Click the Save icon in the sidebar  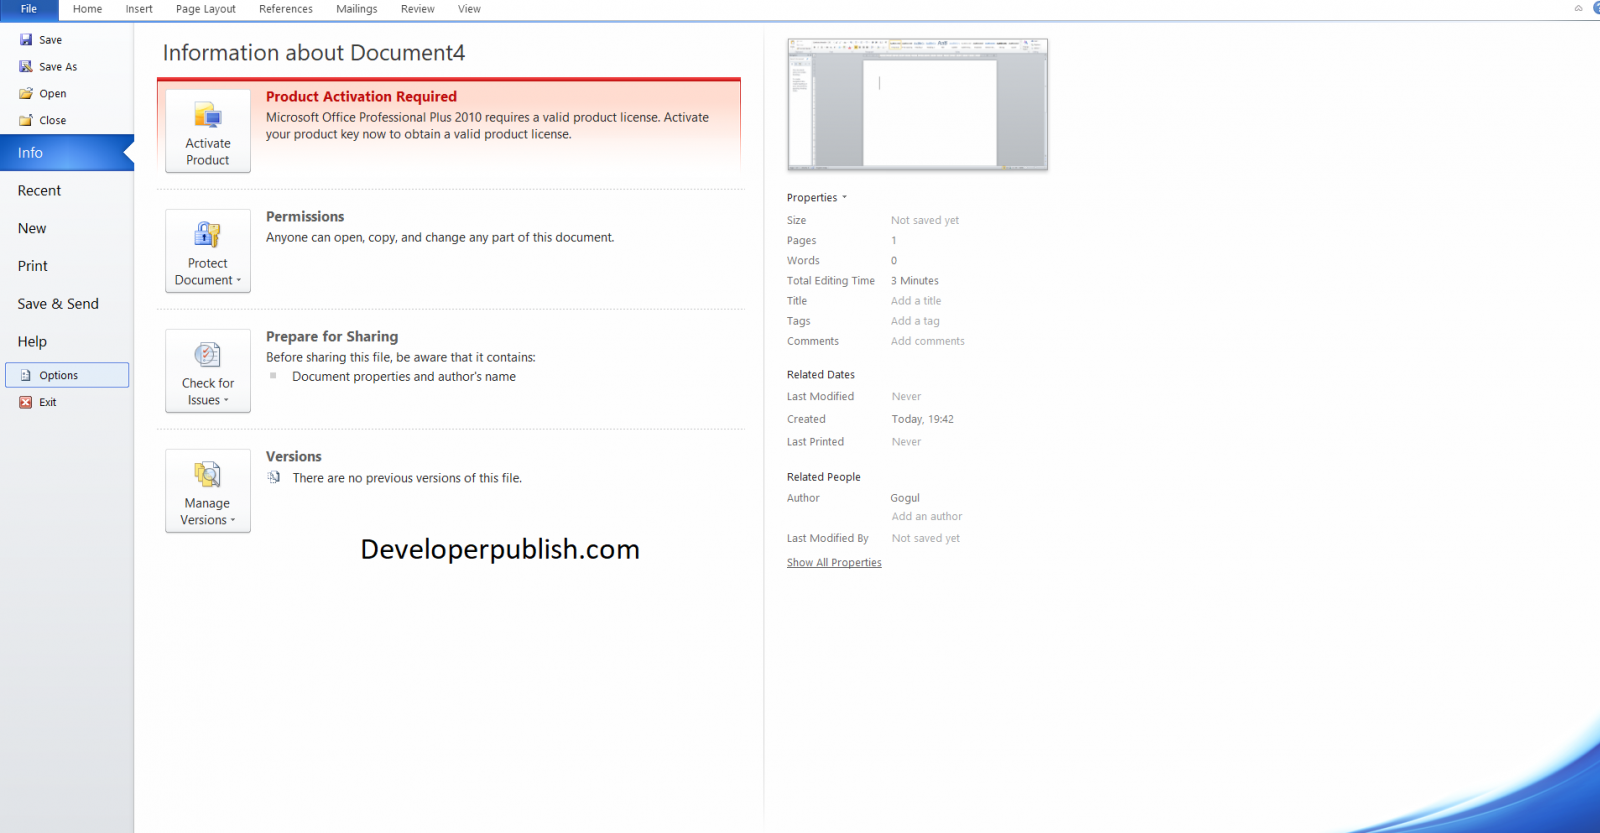point(26,40)
